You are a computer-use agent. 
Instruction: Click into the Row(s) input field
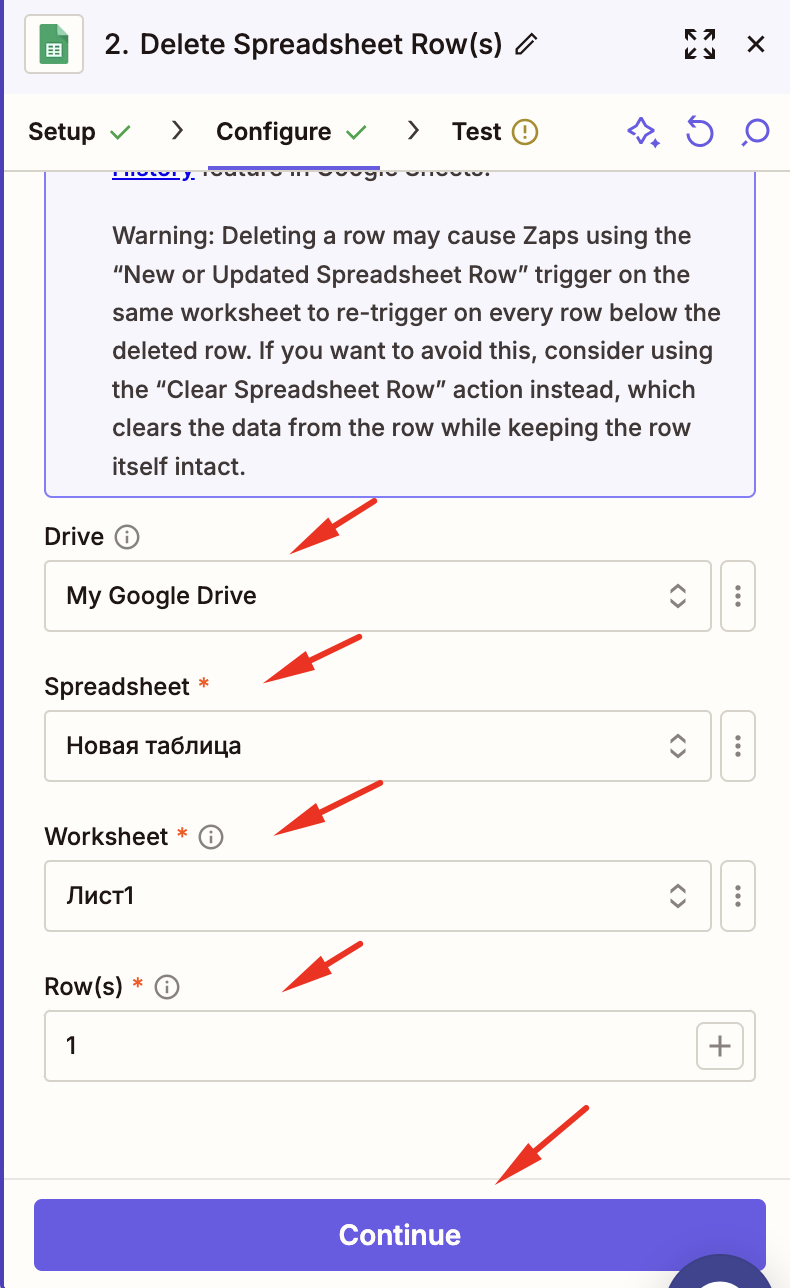click(370, 1046)
